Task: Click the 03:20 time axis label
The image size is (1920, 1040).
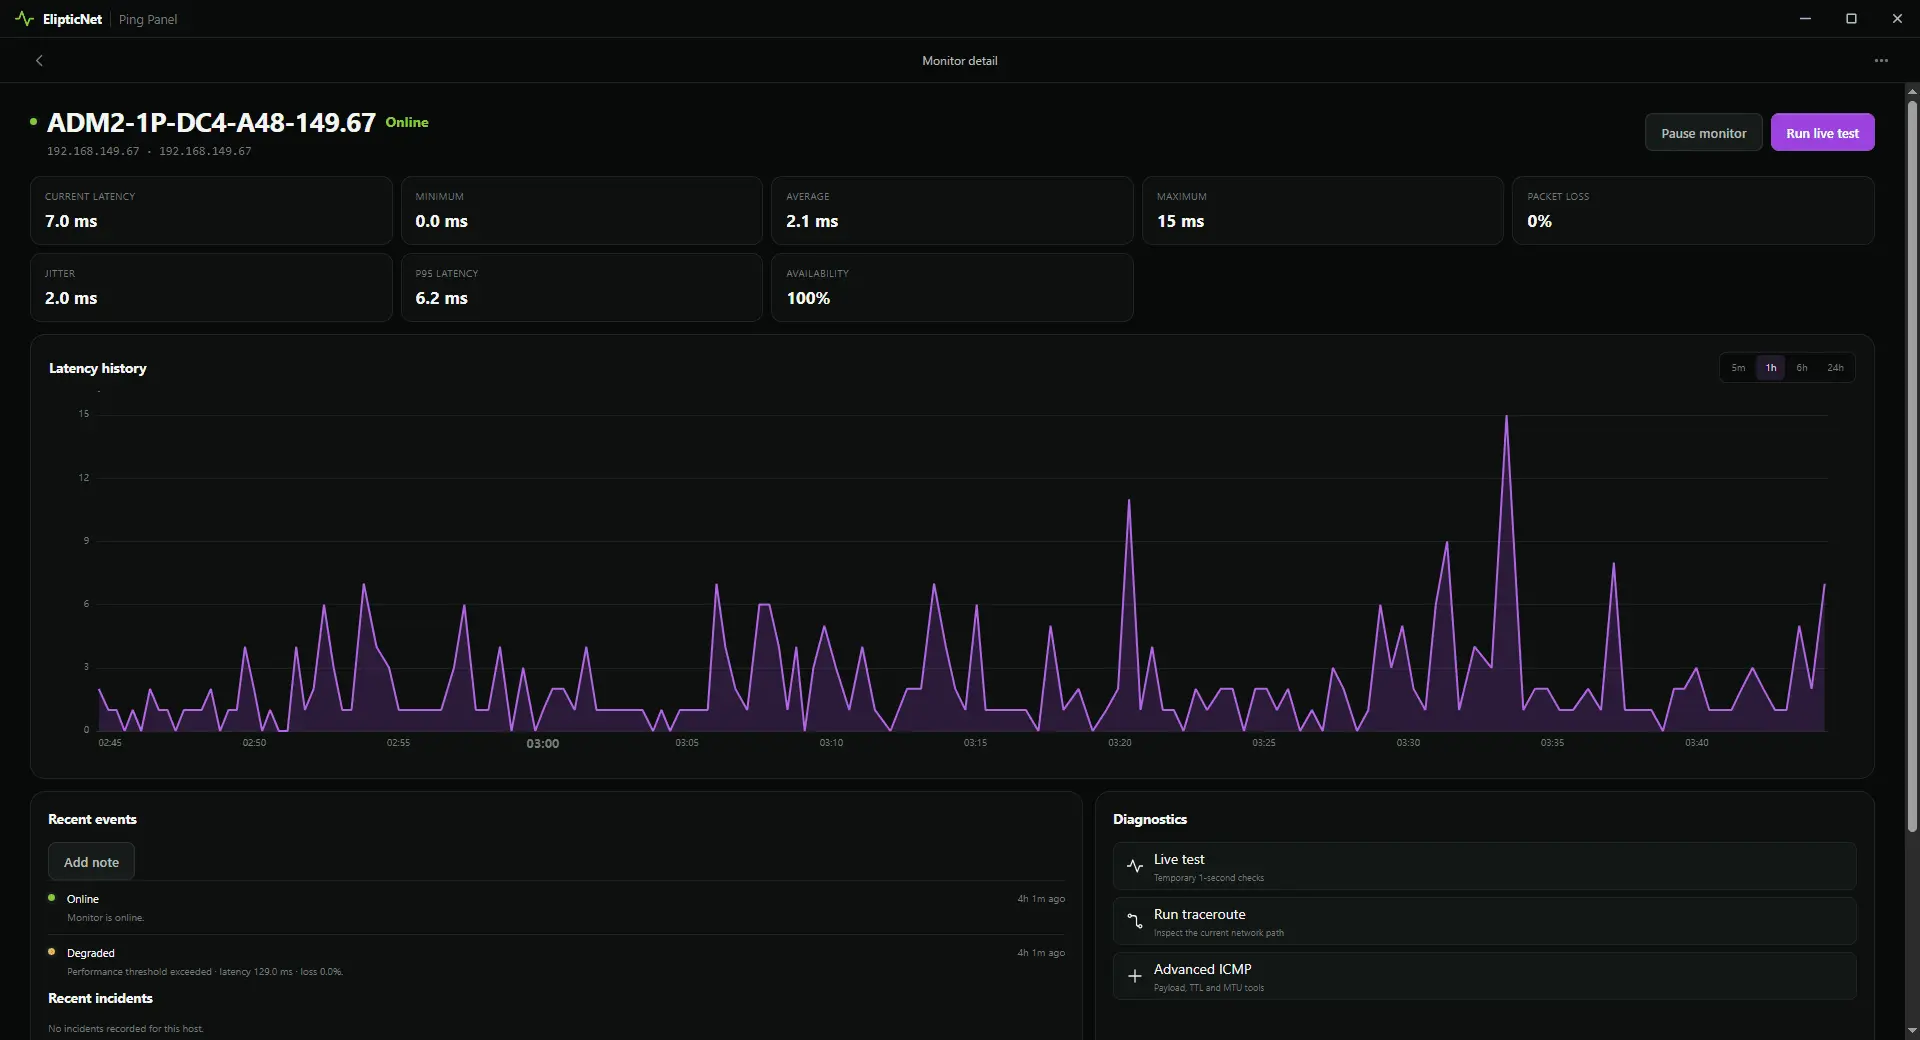Action: click(x=1120, y=743)
